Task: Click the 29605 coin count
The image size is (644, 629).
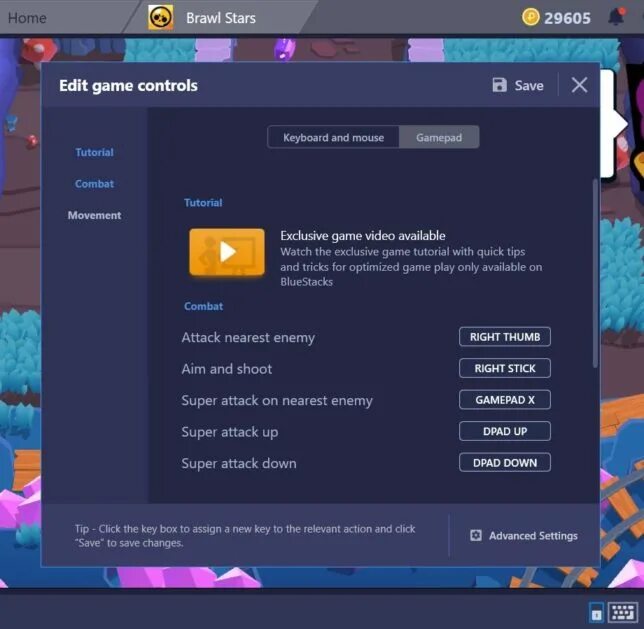Action: 567,18
